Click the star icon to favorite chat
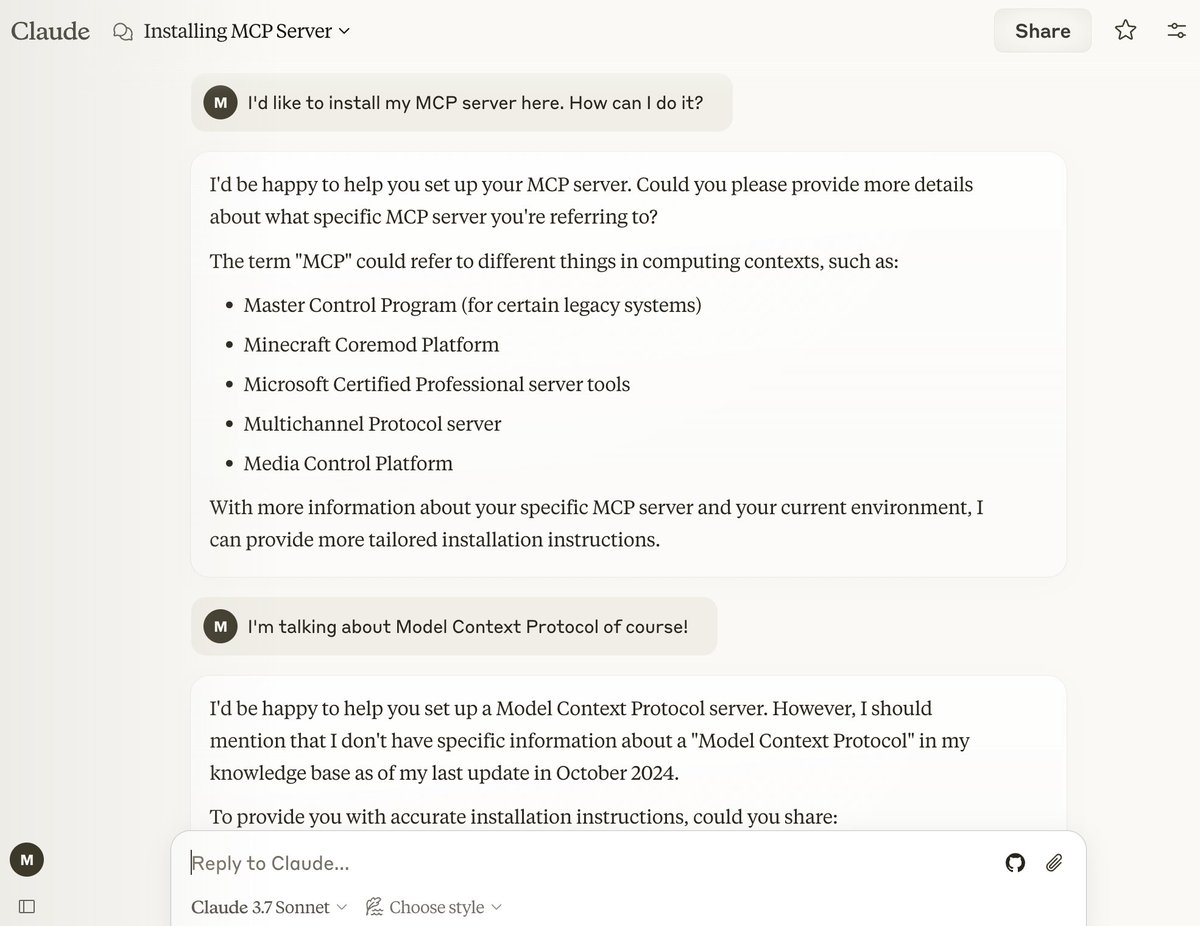1200x926 pixels. coord(1126,31)
